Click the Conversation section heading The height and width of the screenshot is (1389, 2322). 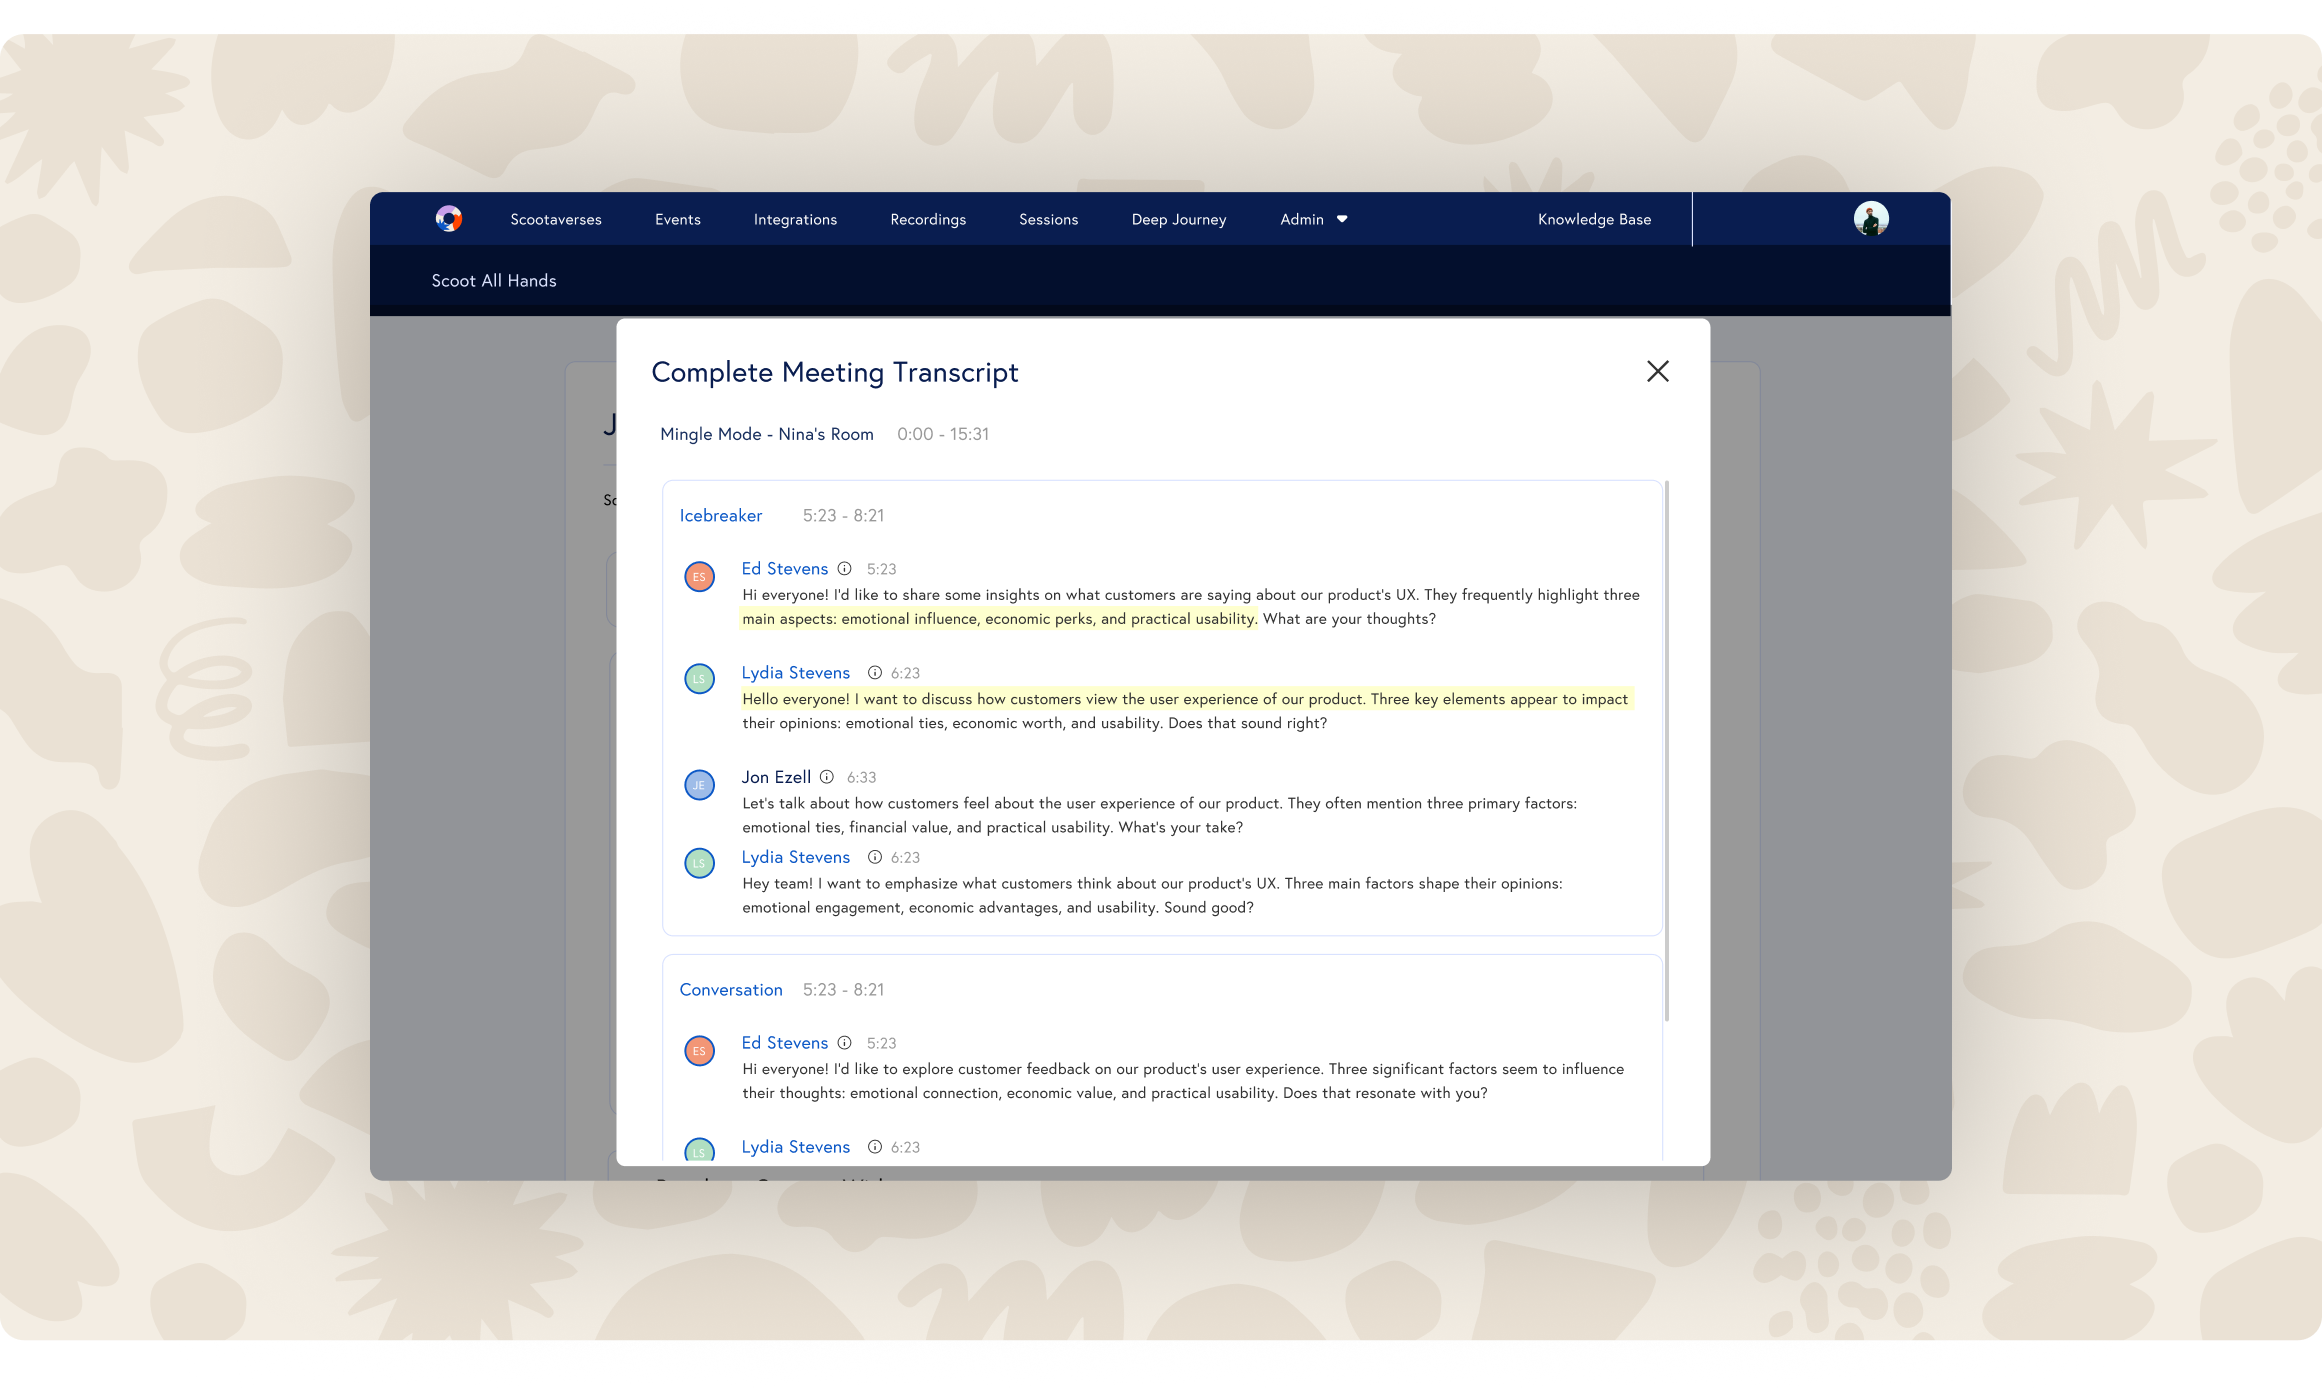click(x=731, y=989)
